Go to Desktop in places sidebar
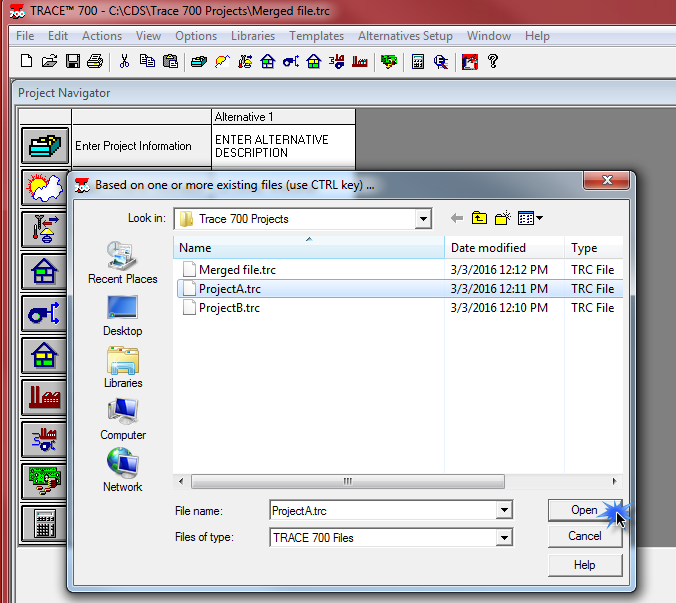The width and height of the screenshot is (676, 603). (122, 316)
